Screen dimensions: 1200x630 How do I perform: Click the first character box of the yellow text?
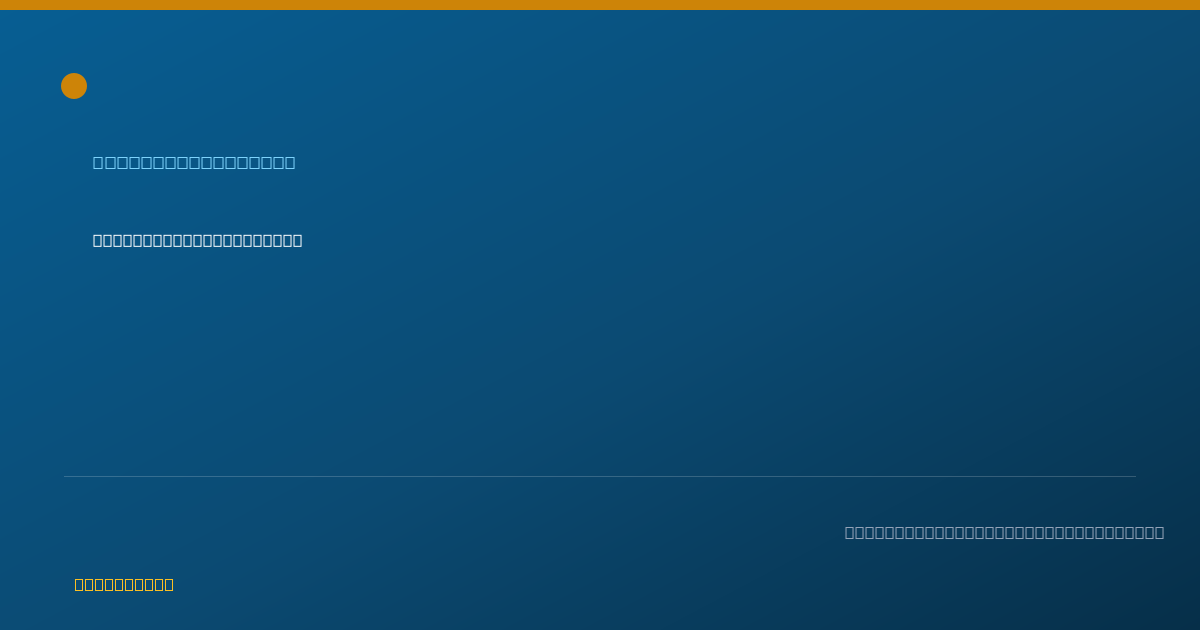pos(80,584)
